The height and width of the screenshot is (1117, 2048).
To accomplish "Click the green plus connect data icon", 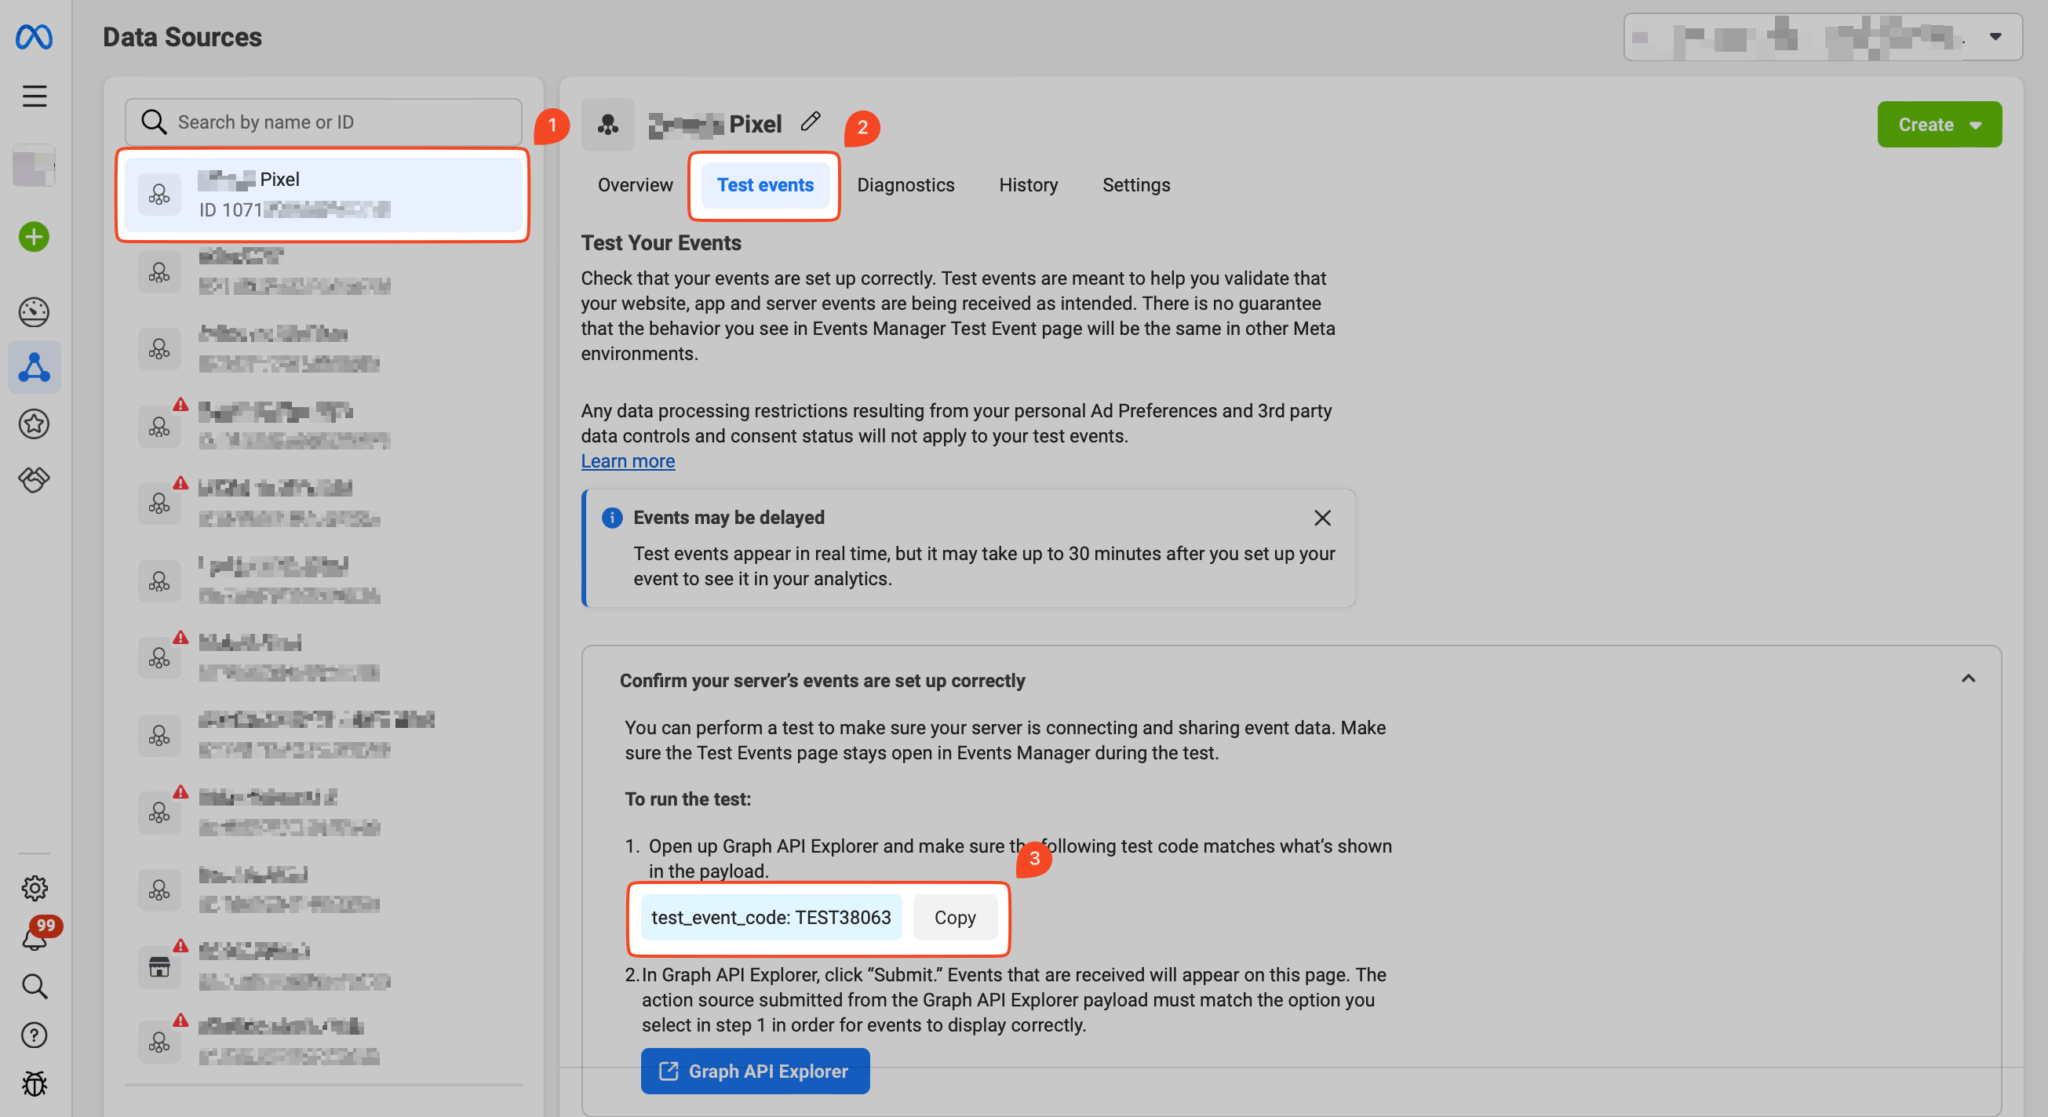I will point(34,237).
